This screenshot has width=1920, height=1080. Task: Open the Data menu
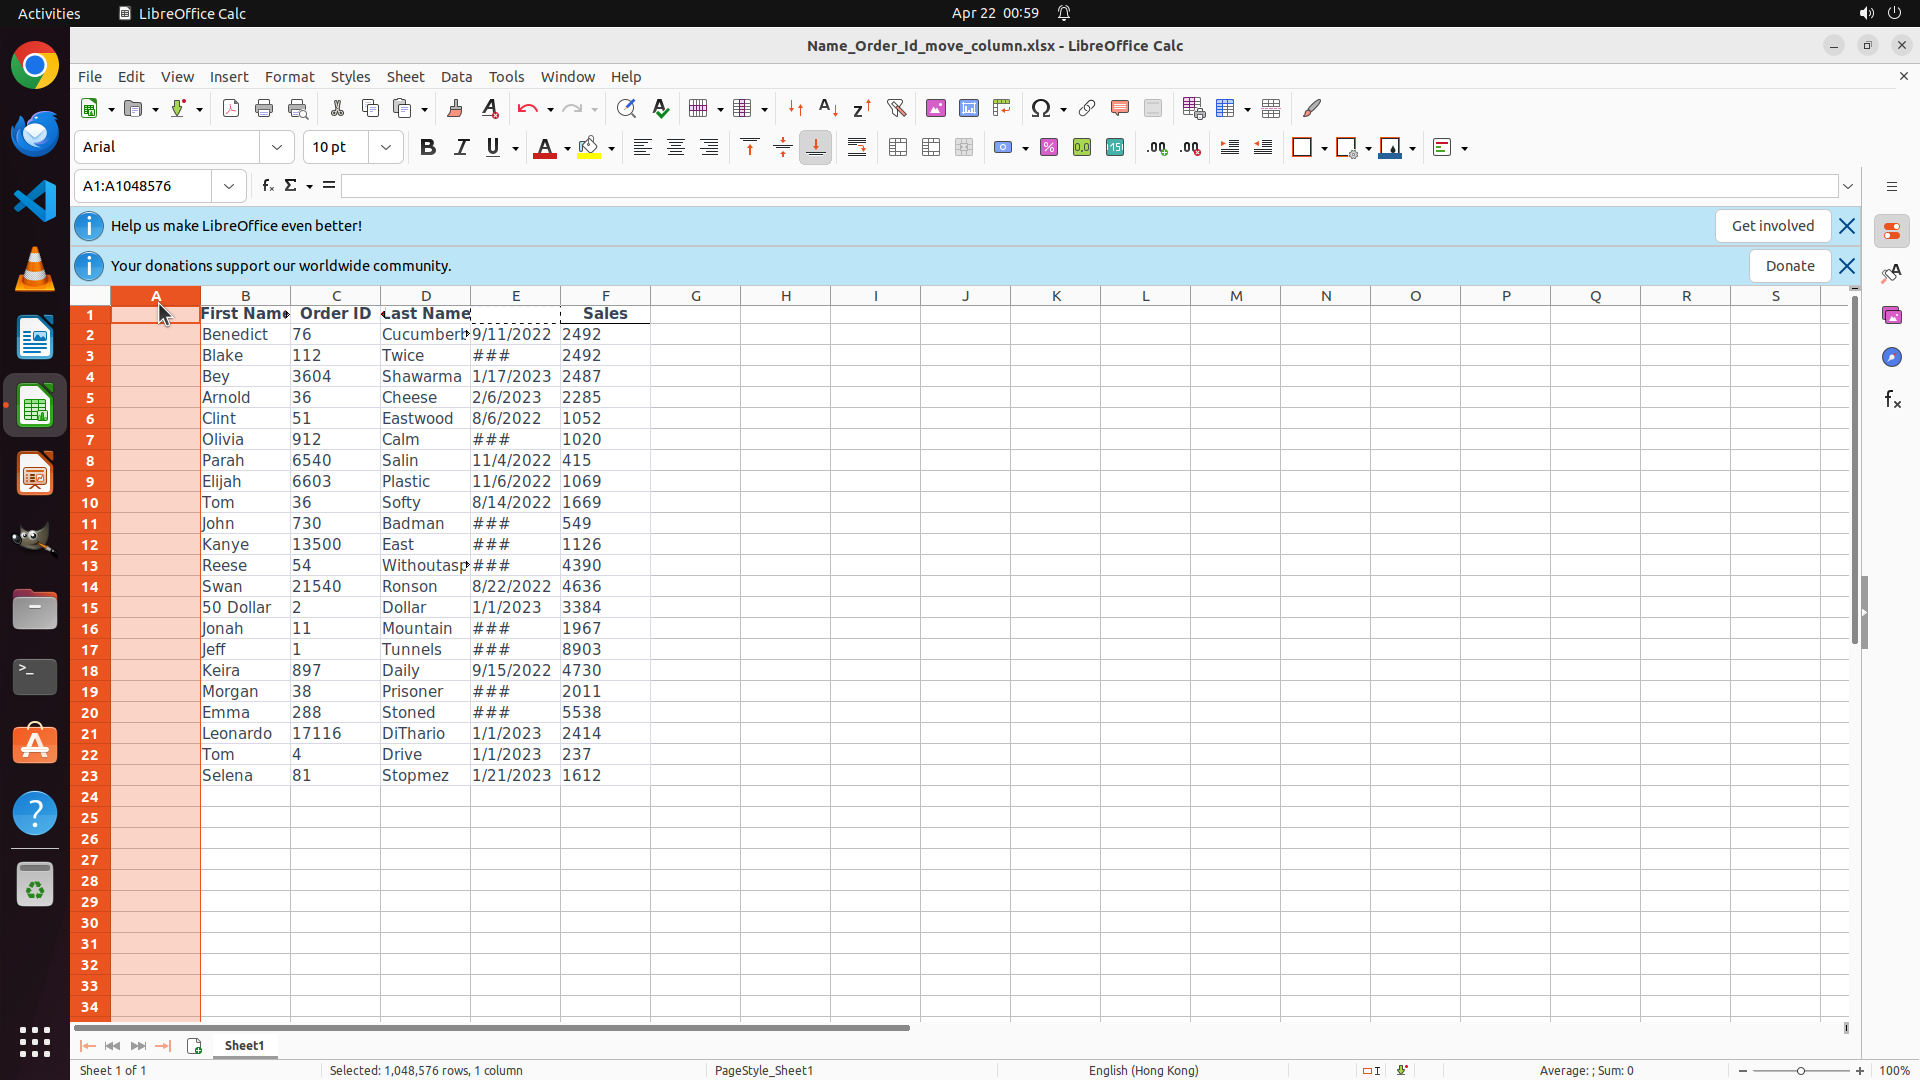(x=456, y=77)
